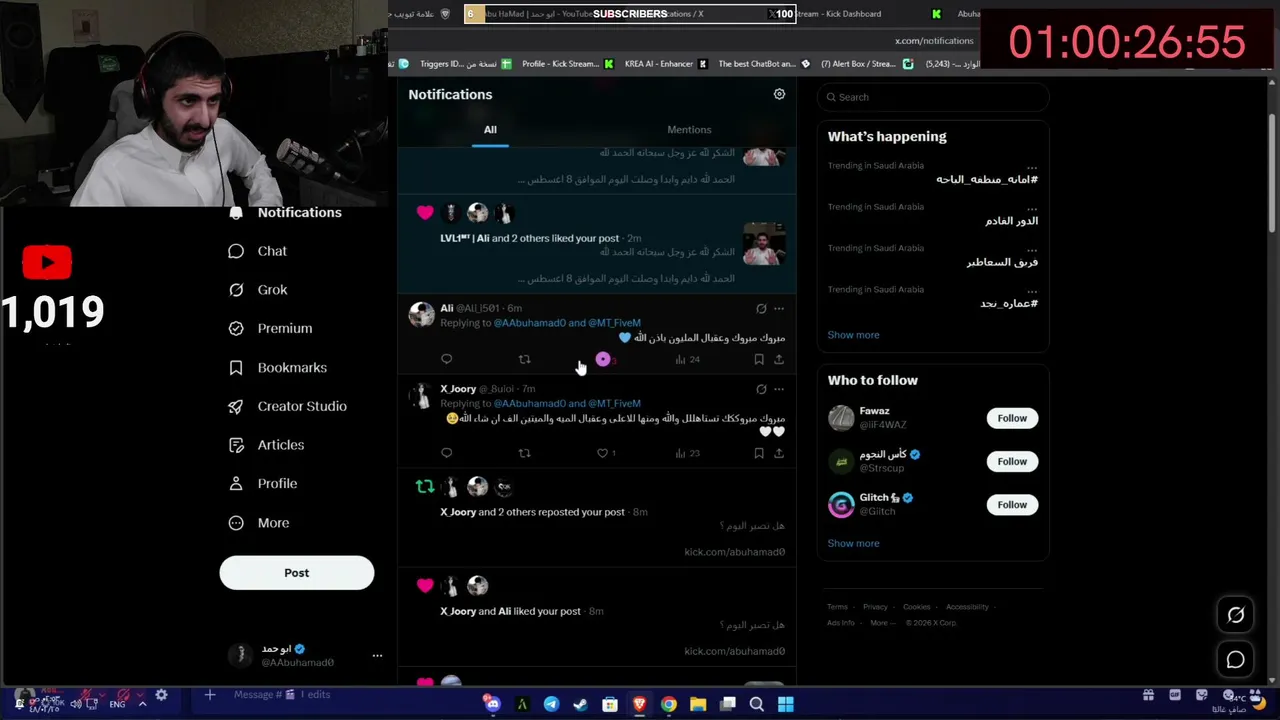The image size is (1280, 720).
Task: Expand the More menu in the sidebar
Action: [259, 523]
